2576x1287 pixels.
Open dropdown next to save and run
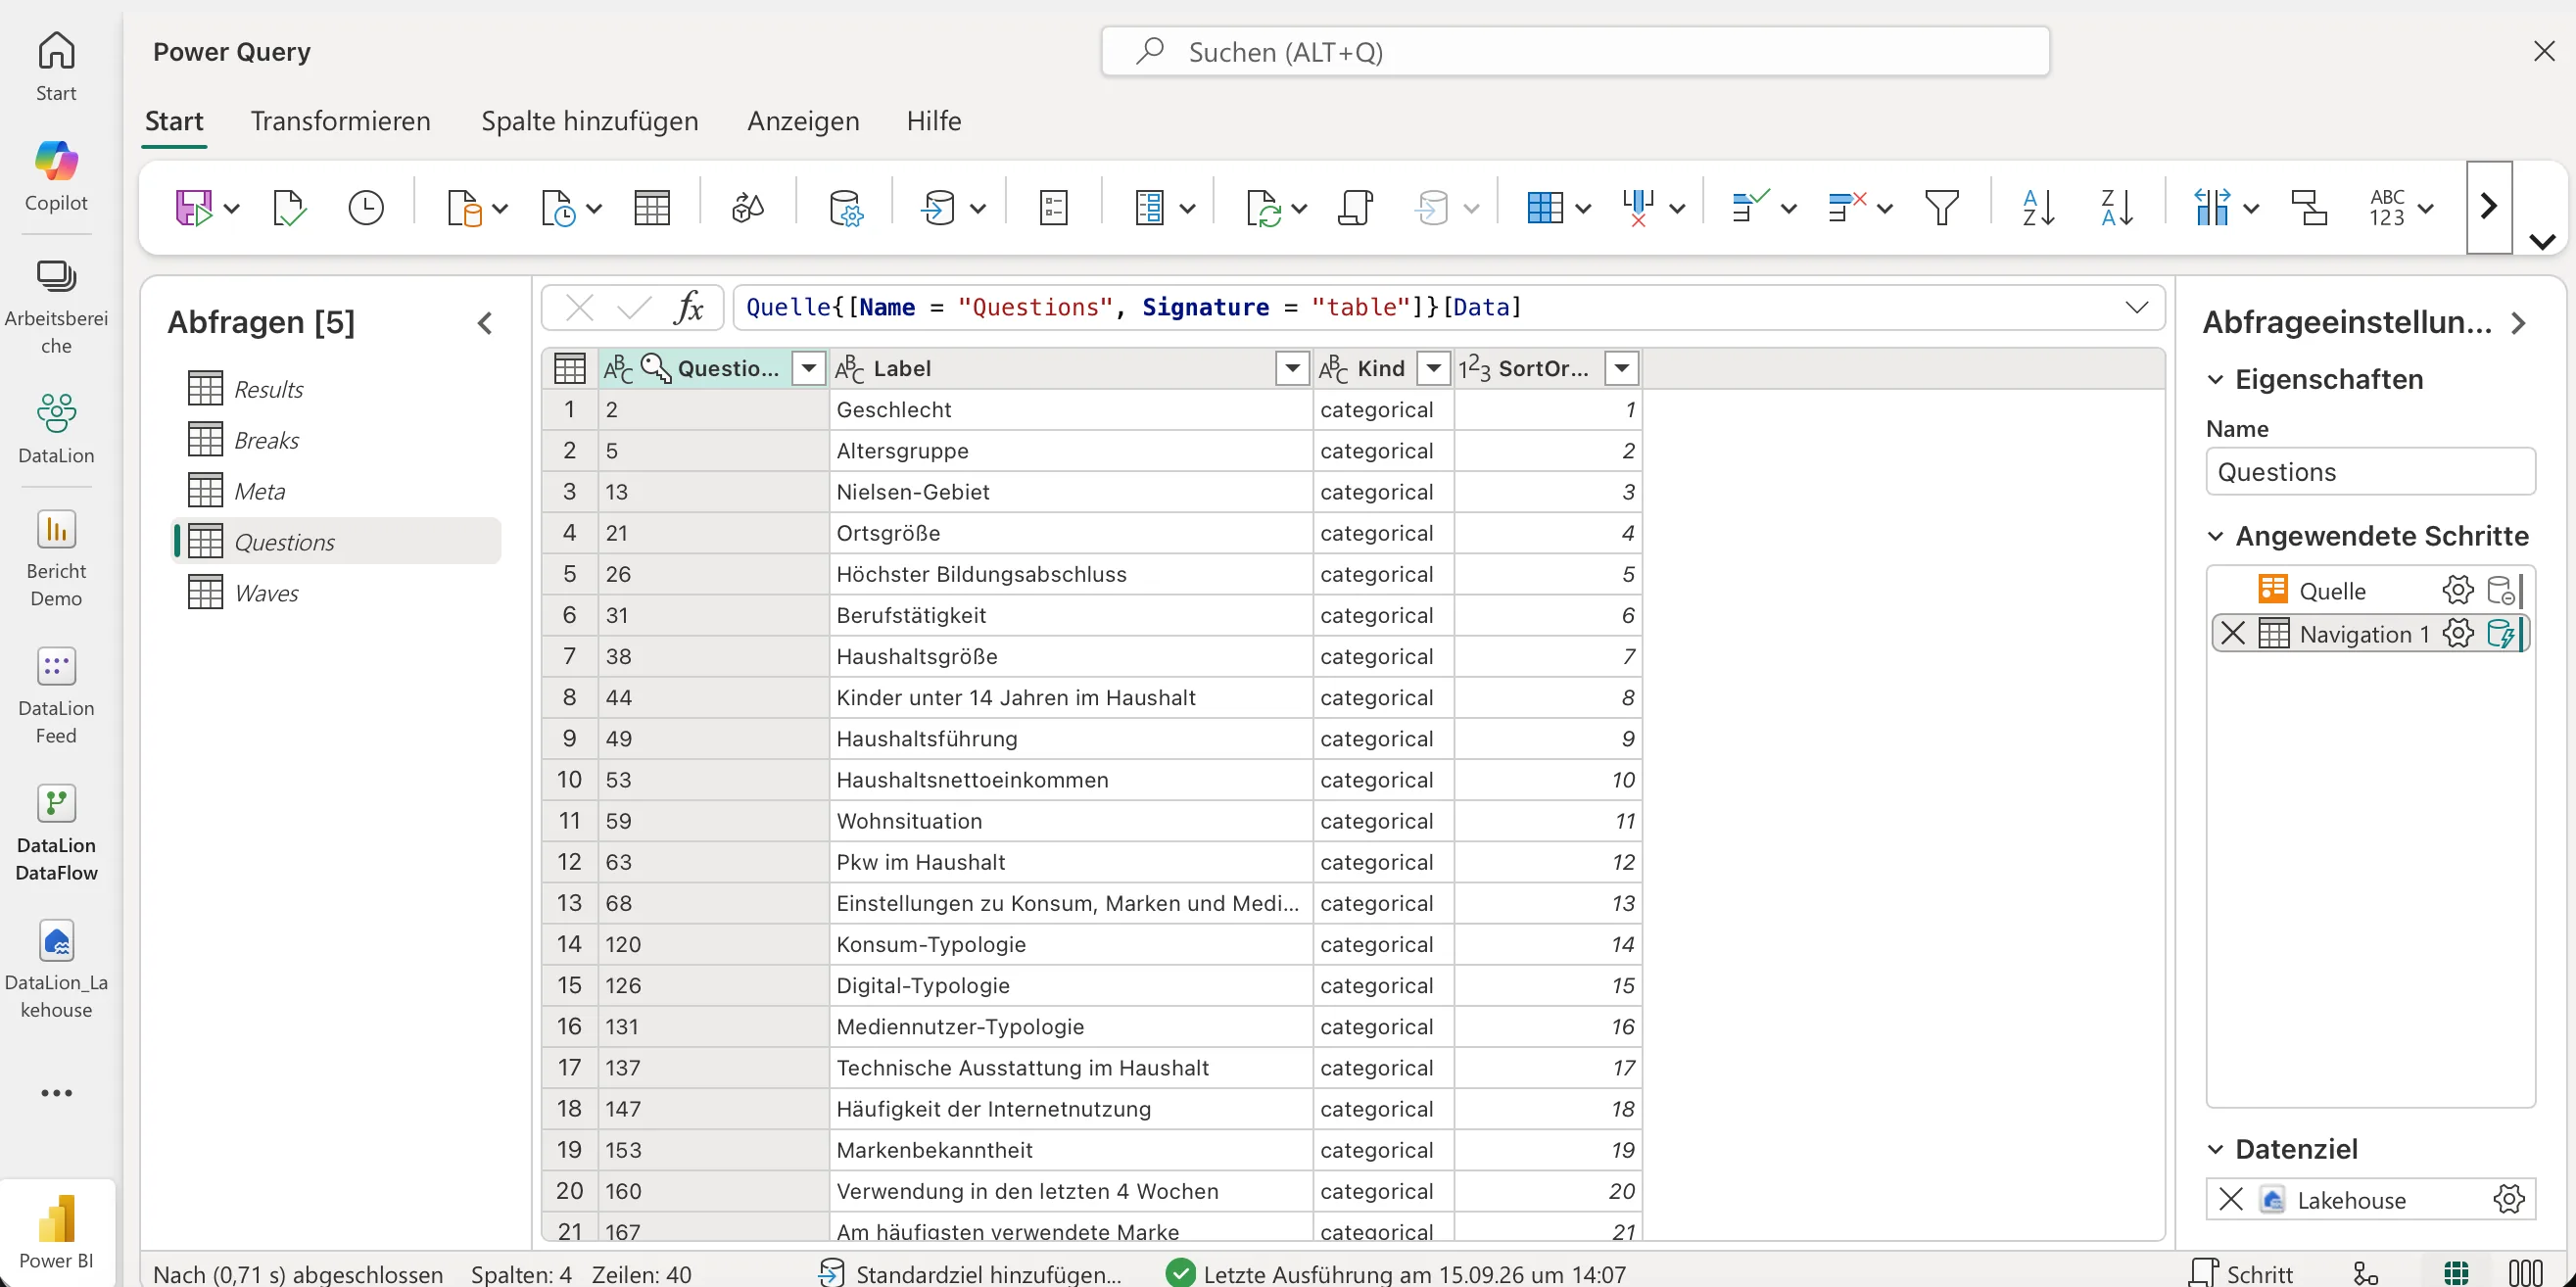pyautogui.click(x=232, y=209)
